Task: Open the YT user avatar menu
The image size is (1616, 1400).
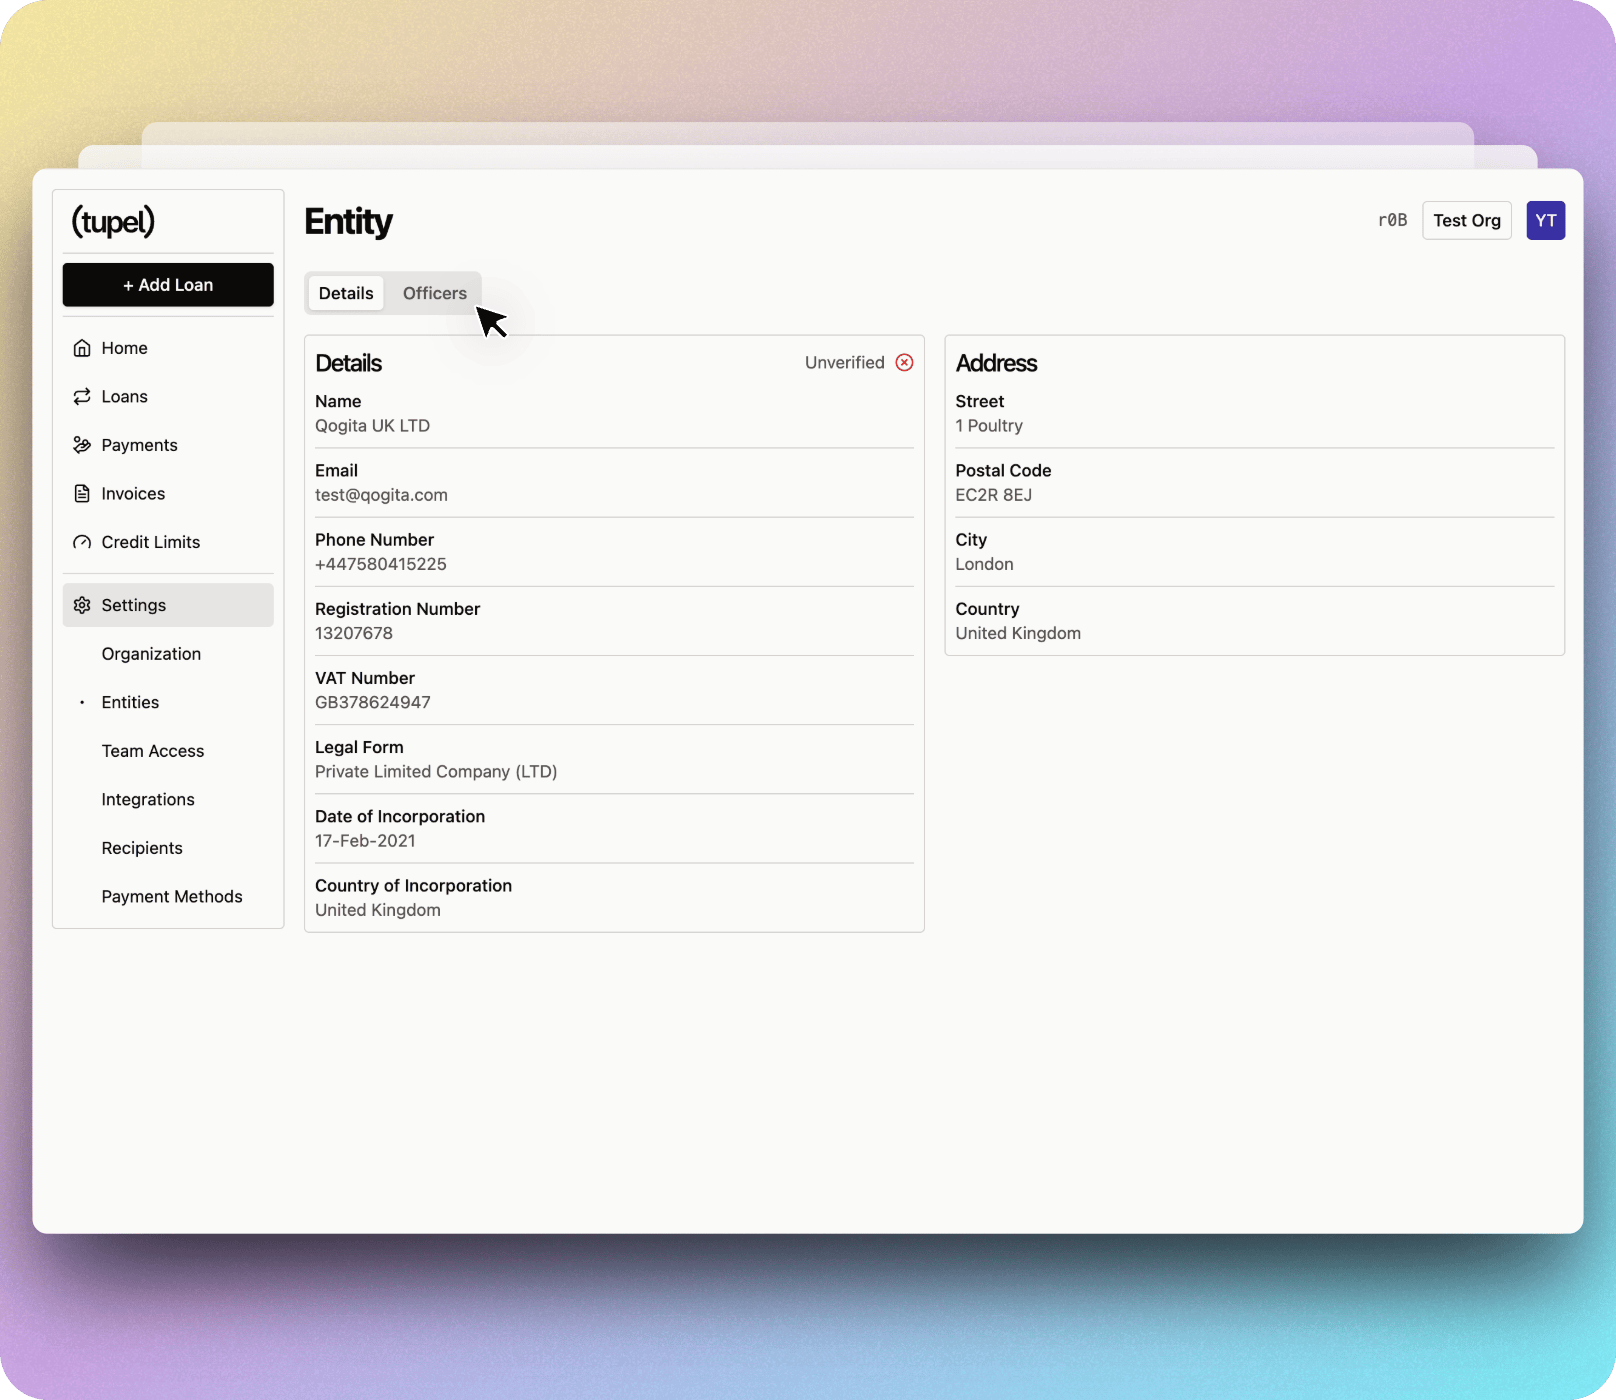Action: (1545, 221)
